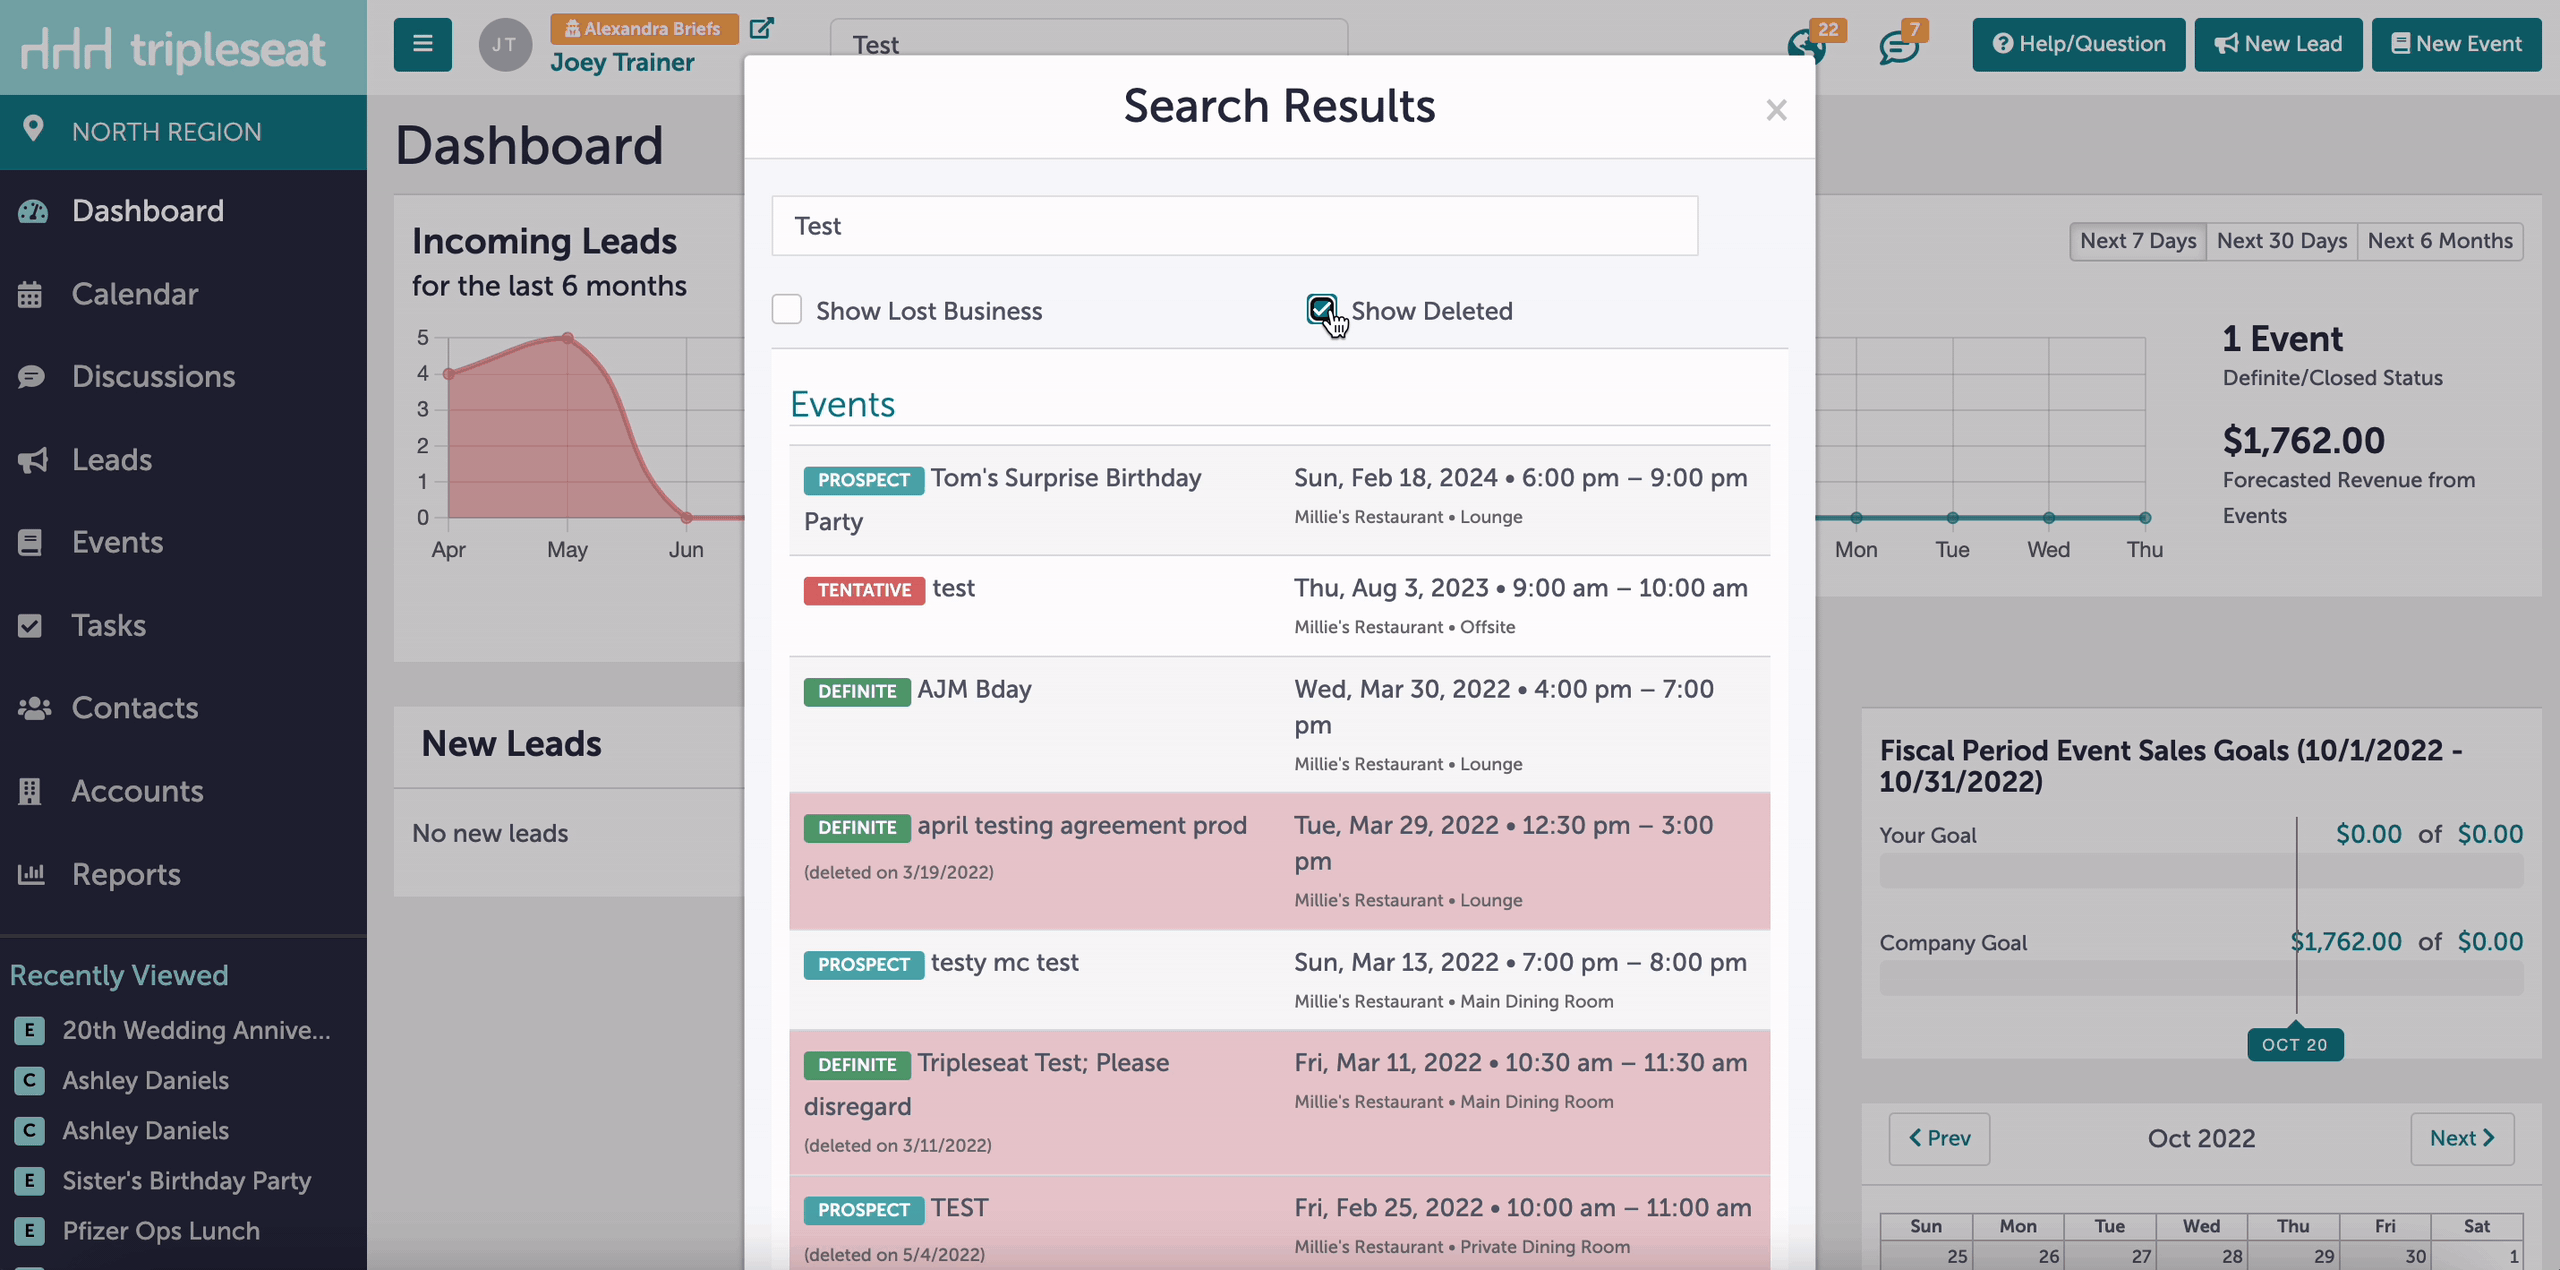Open discussions chat icon with 7 badge
Image resolution: width=2560 pixels, height=1270 pixels.
1899,46
